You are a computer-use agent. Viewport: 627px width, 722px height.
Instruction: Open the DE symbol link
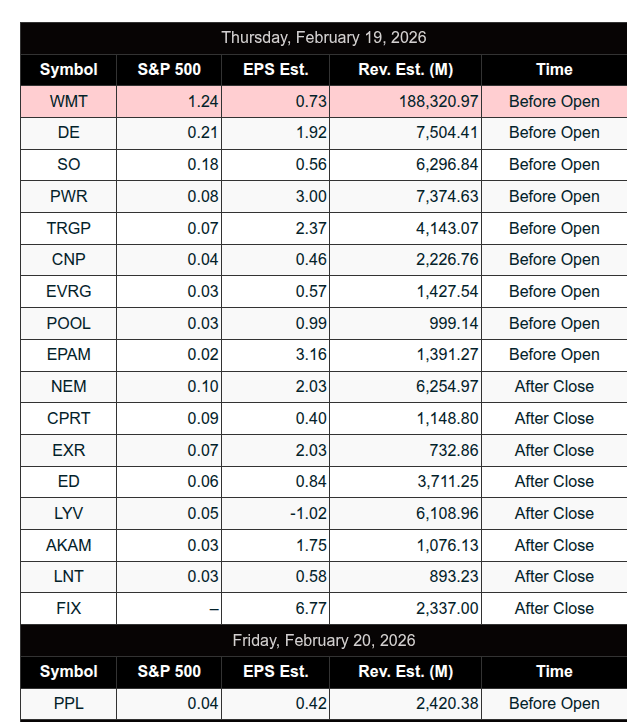(68, 133)
